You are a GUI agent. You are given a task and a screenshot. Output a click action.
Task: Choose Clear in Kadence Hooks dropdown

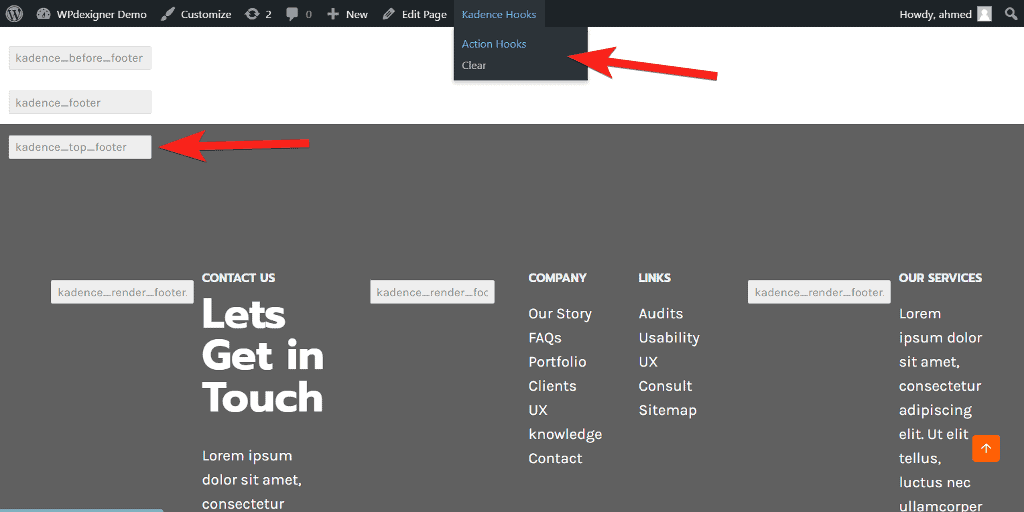pos(474,66)
